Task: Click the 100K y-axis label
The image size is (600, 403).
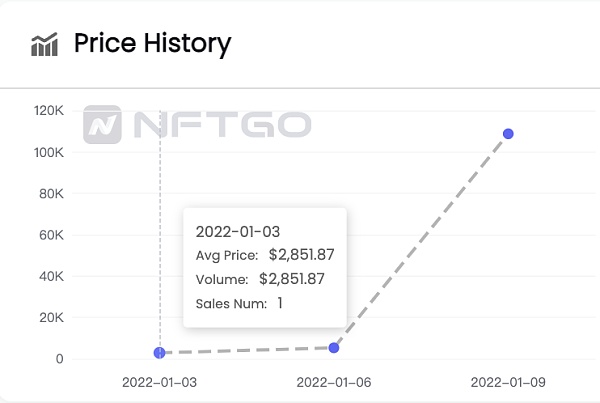Action: (49, 152)
